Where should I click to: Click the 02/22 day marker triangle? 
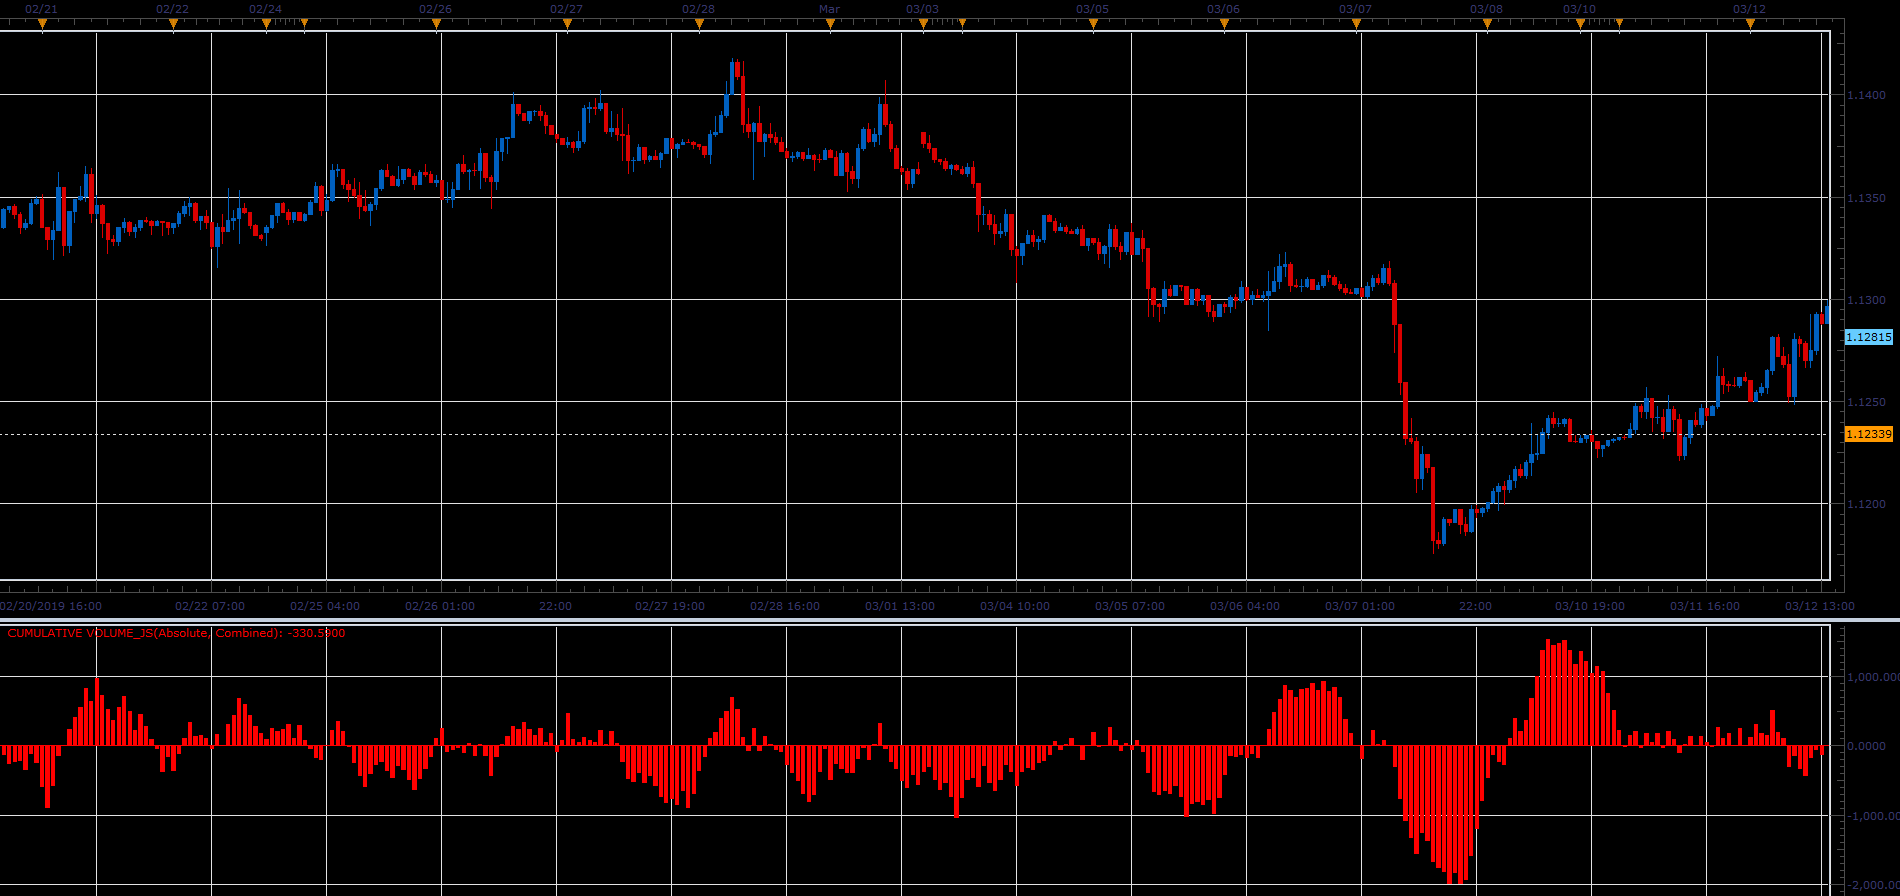click(173, 23)
